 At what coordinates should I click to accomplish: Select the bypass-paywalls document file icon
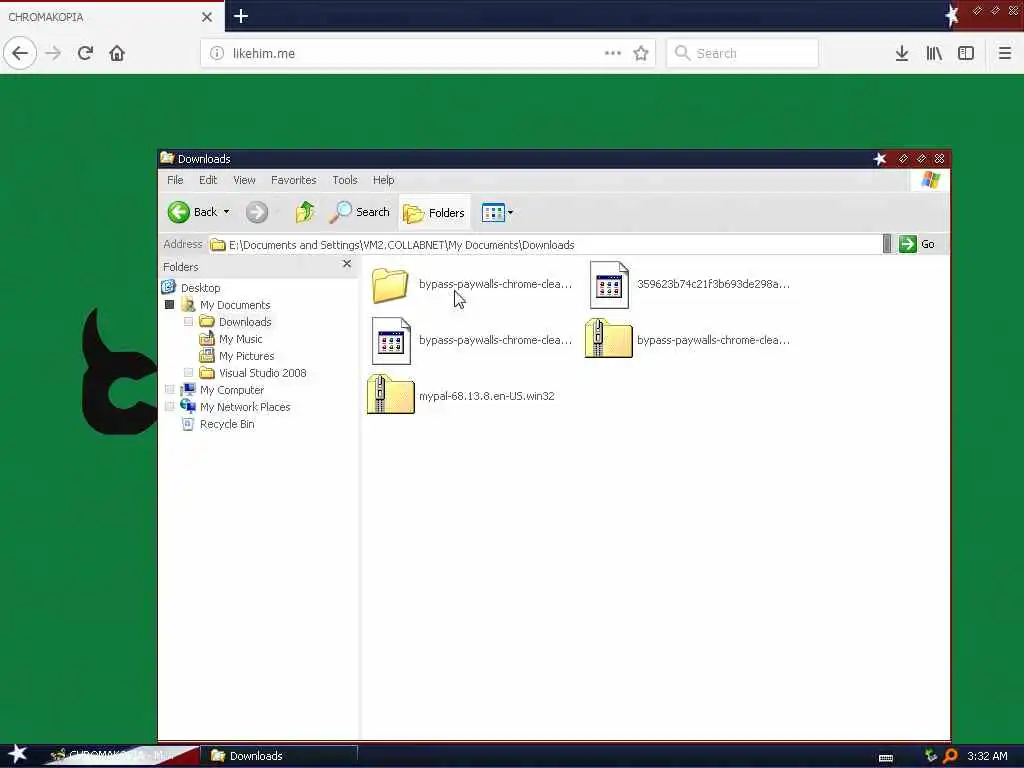(x=391, y=340)
